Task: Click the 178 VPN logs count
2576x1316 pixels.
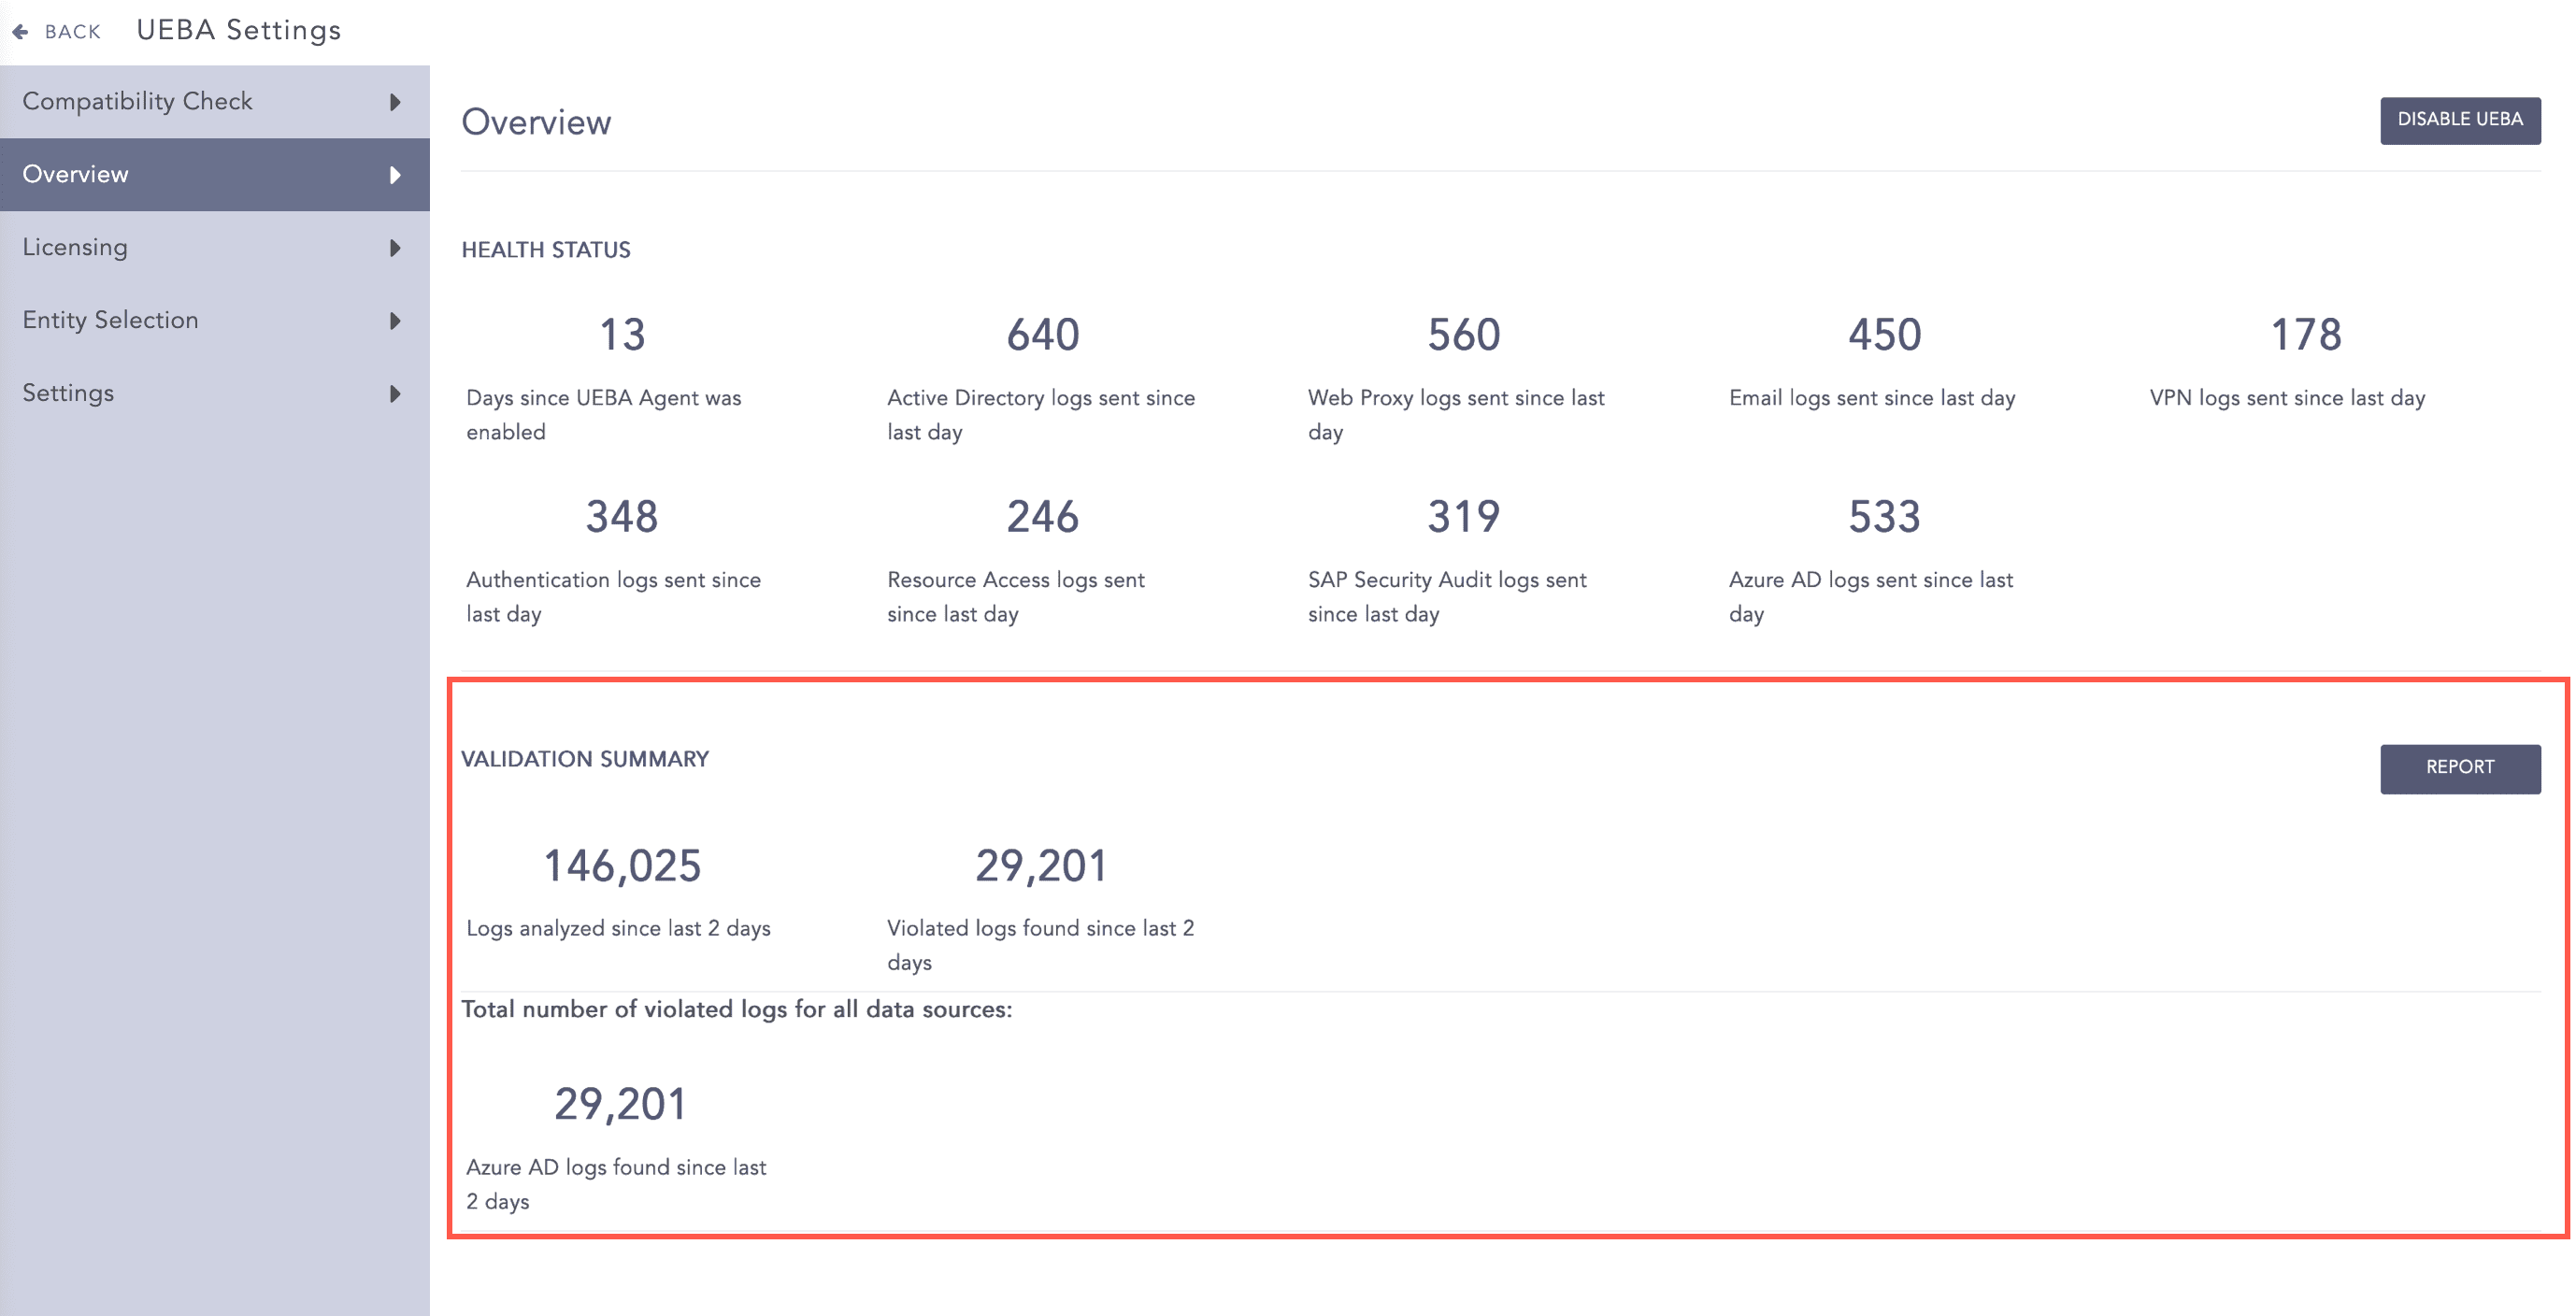Action: (x=2305, y=335)
